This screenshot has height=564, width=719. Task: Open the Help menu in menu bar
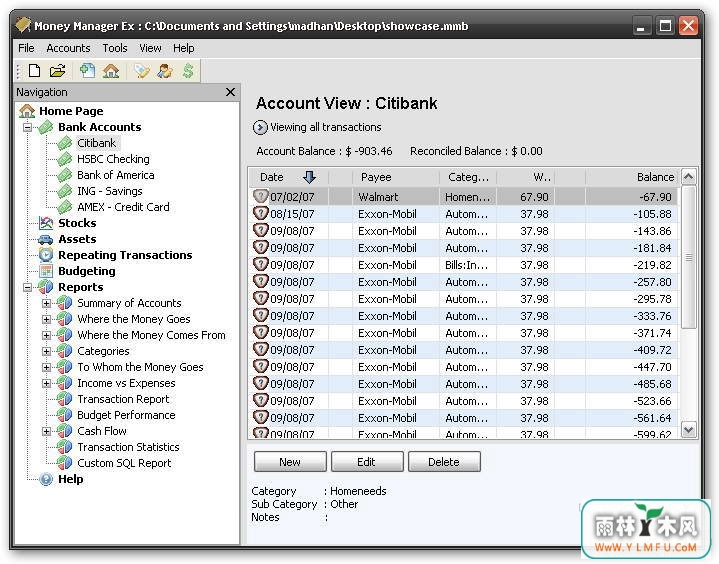183,48
